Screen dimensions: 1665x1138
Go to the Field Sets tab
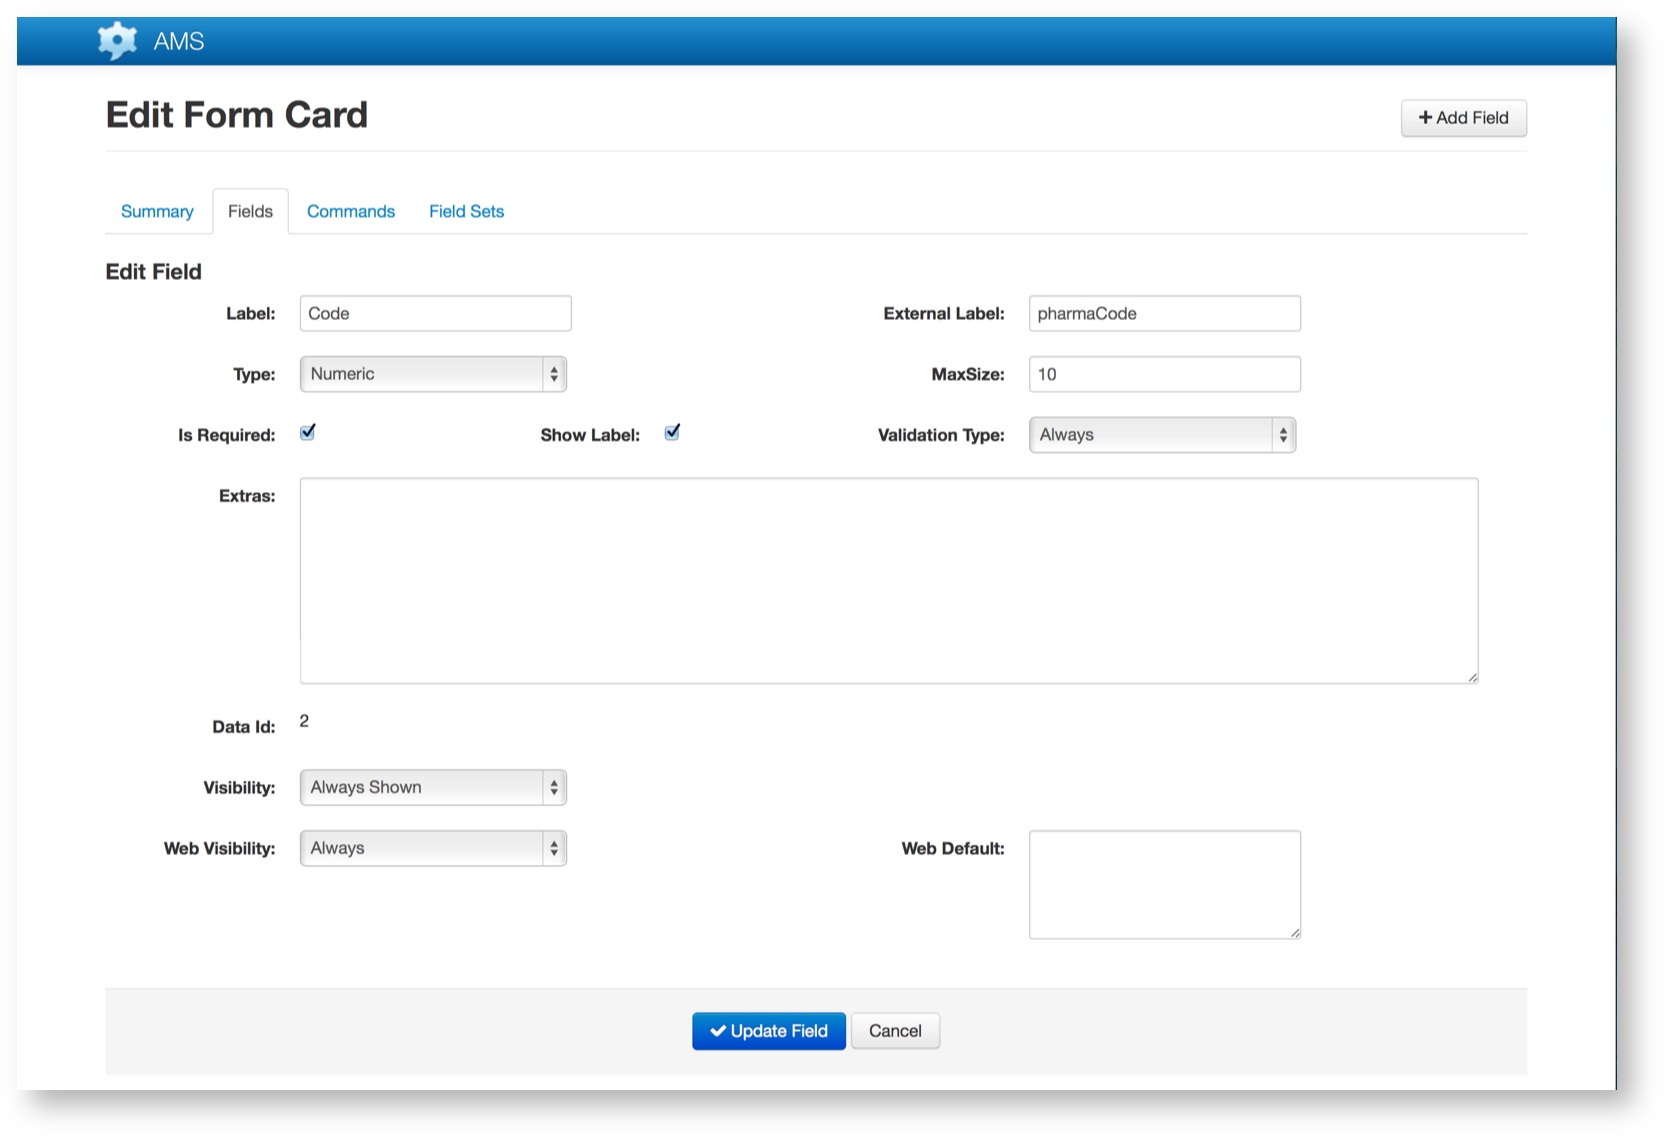[x=466, y=211]
